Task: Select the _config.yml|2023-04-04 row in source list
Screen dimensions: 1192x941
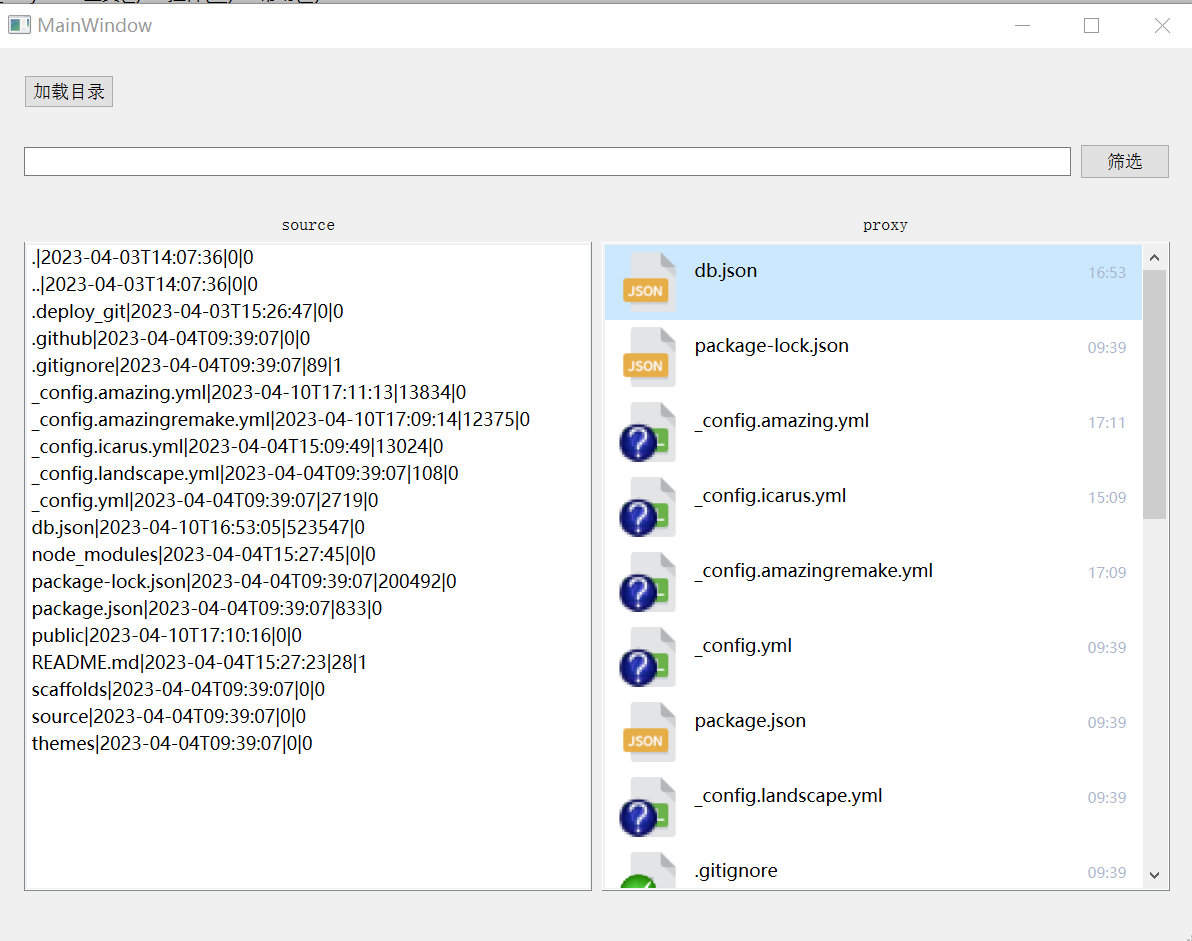Action: click(308, 500)
